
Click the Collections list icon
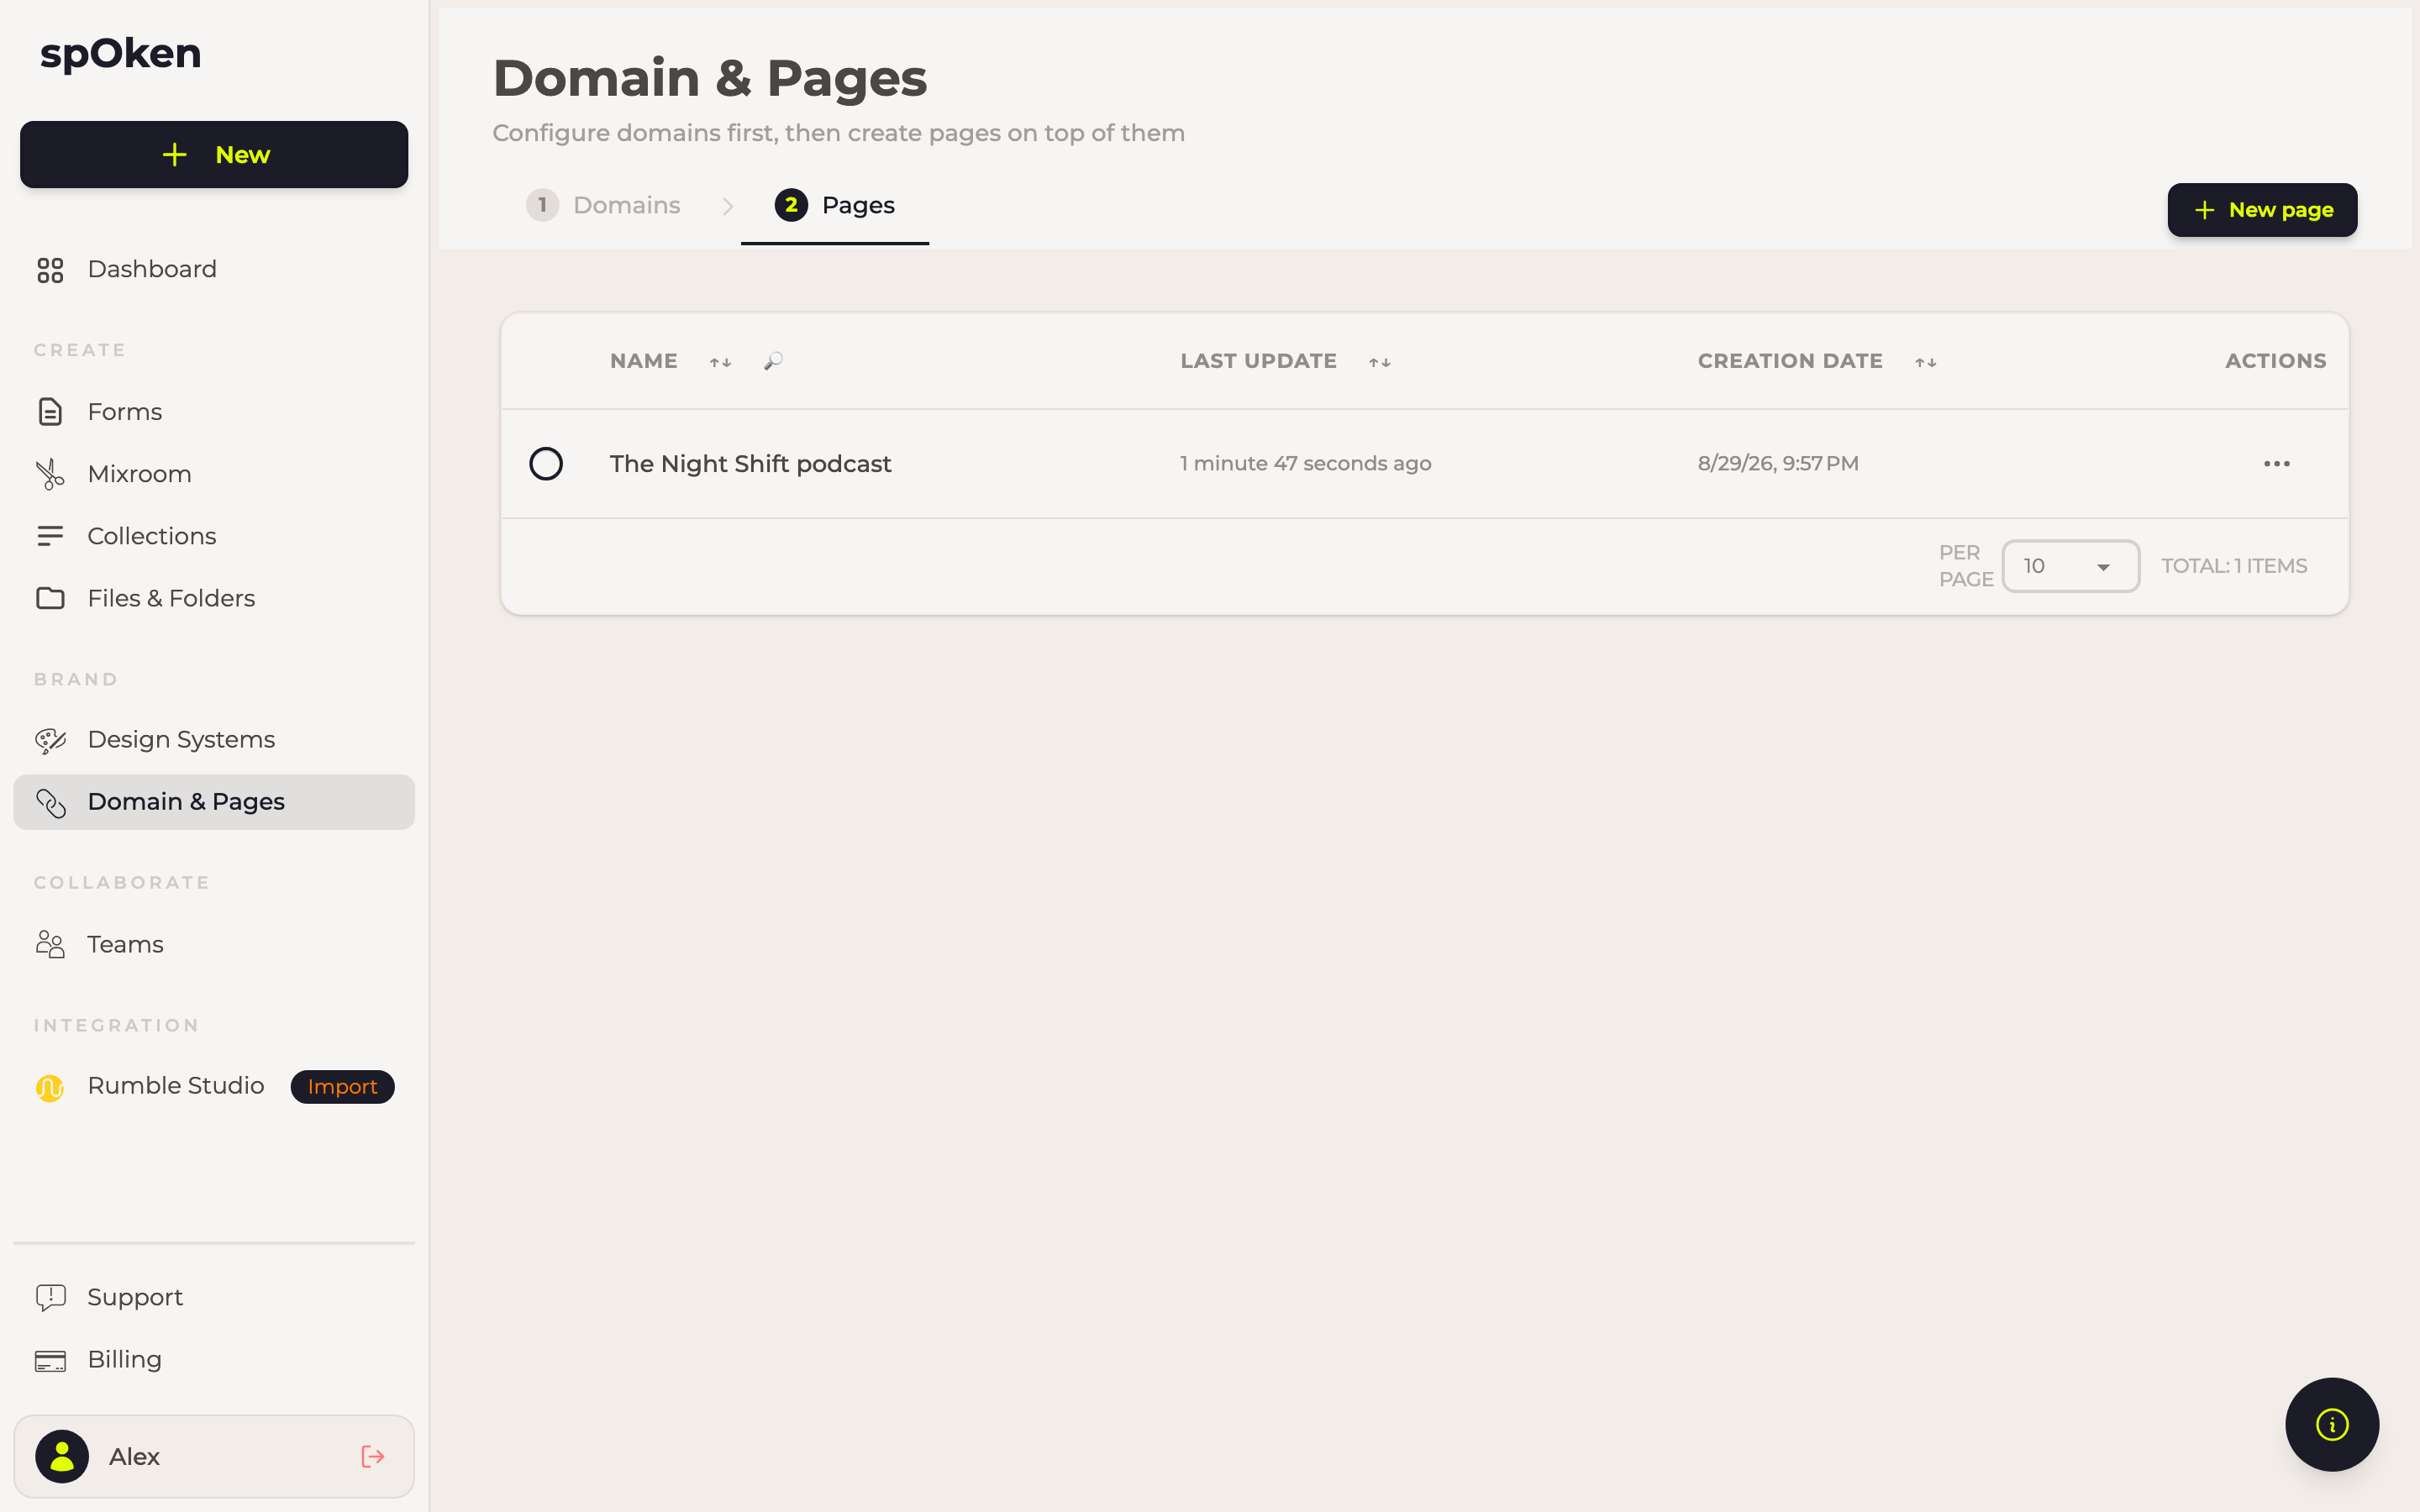[50, 536]
